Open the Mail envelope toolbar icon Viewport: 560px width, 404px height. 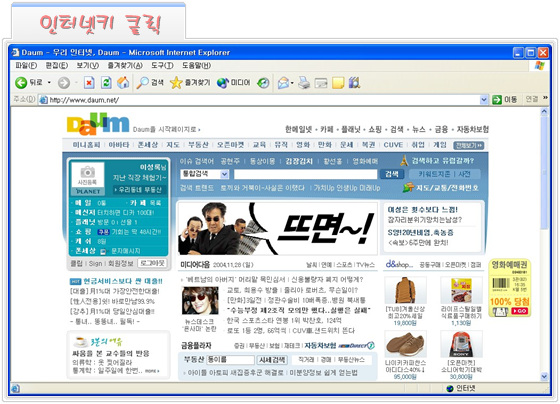pyautogui.click(x=283, y=83)
